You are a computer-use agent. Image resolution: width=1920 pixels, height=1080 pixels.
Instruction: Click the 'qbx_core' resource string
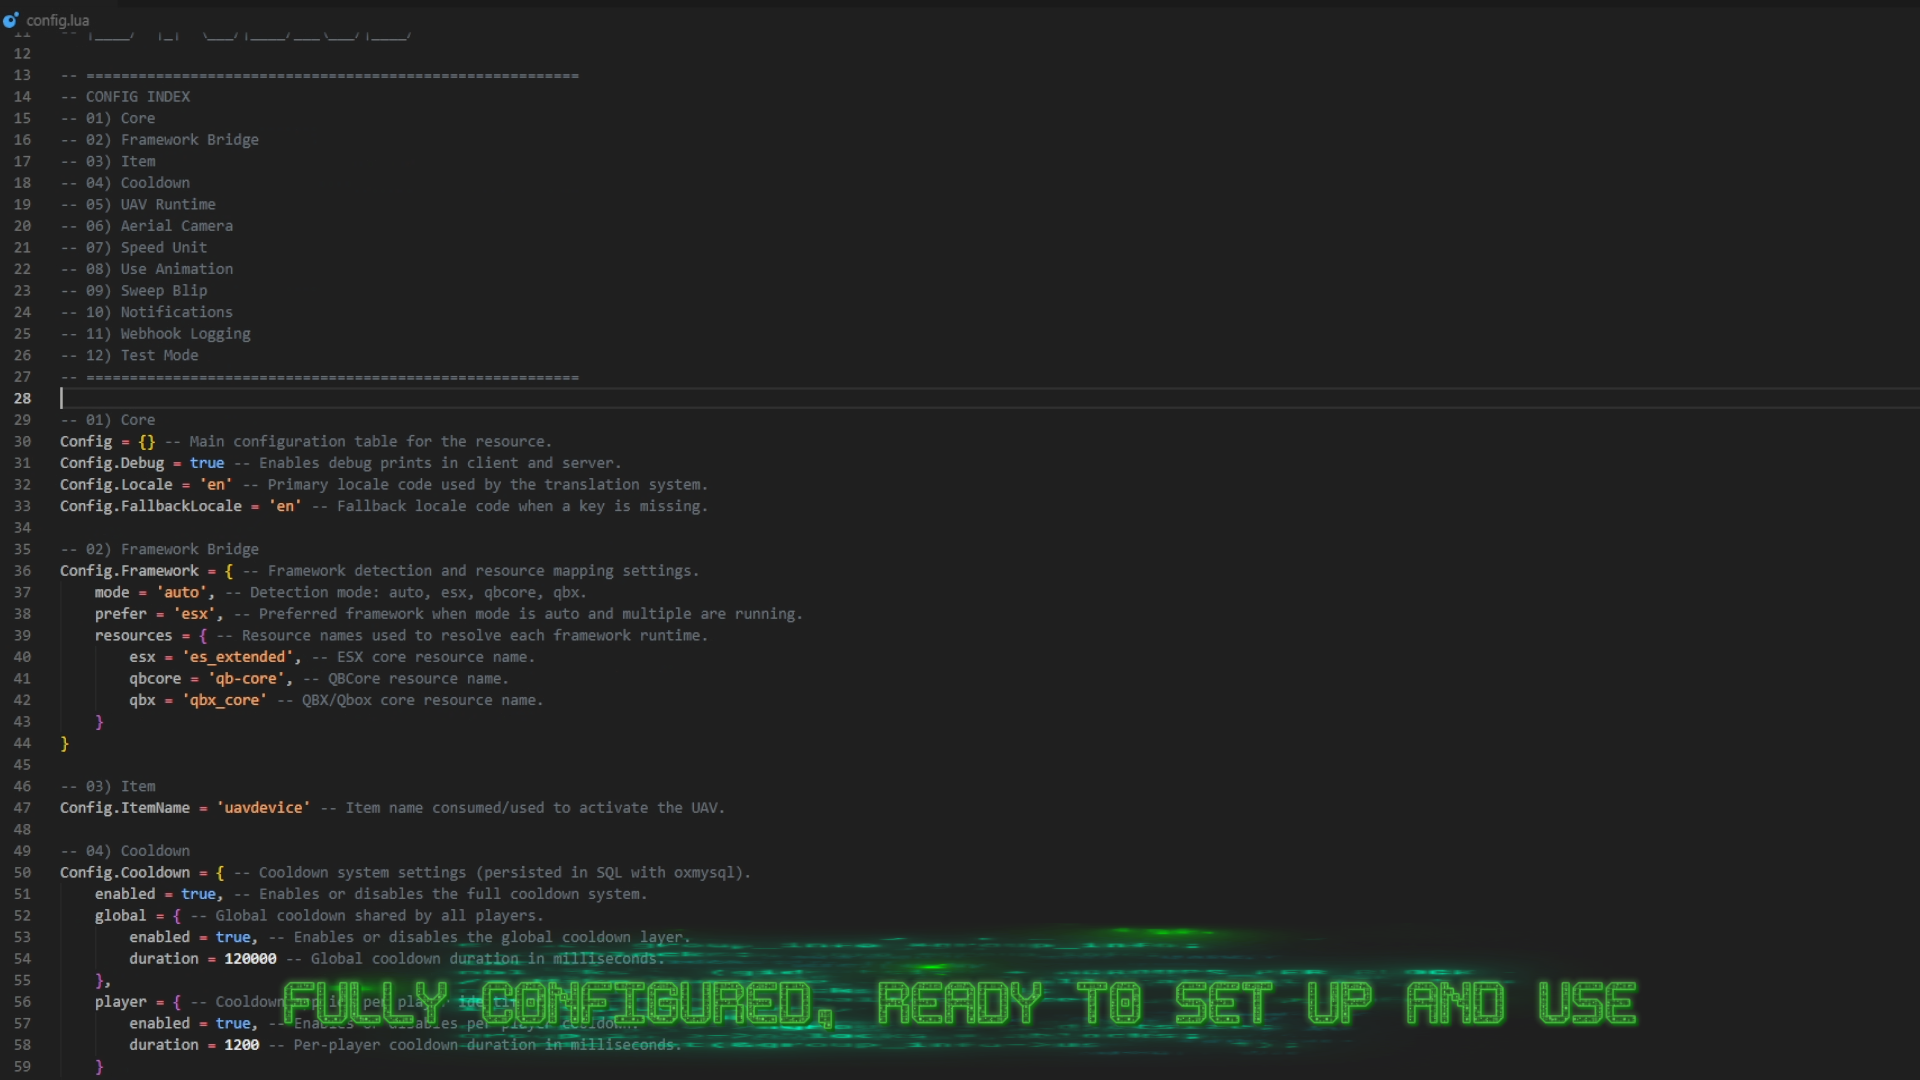224,700
